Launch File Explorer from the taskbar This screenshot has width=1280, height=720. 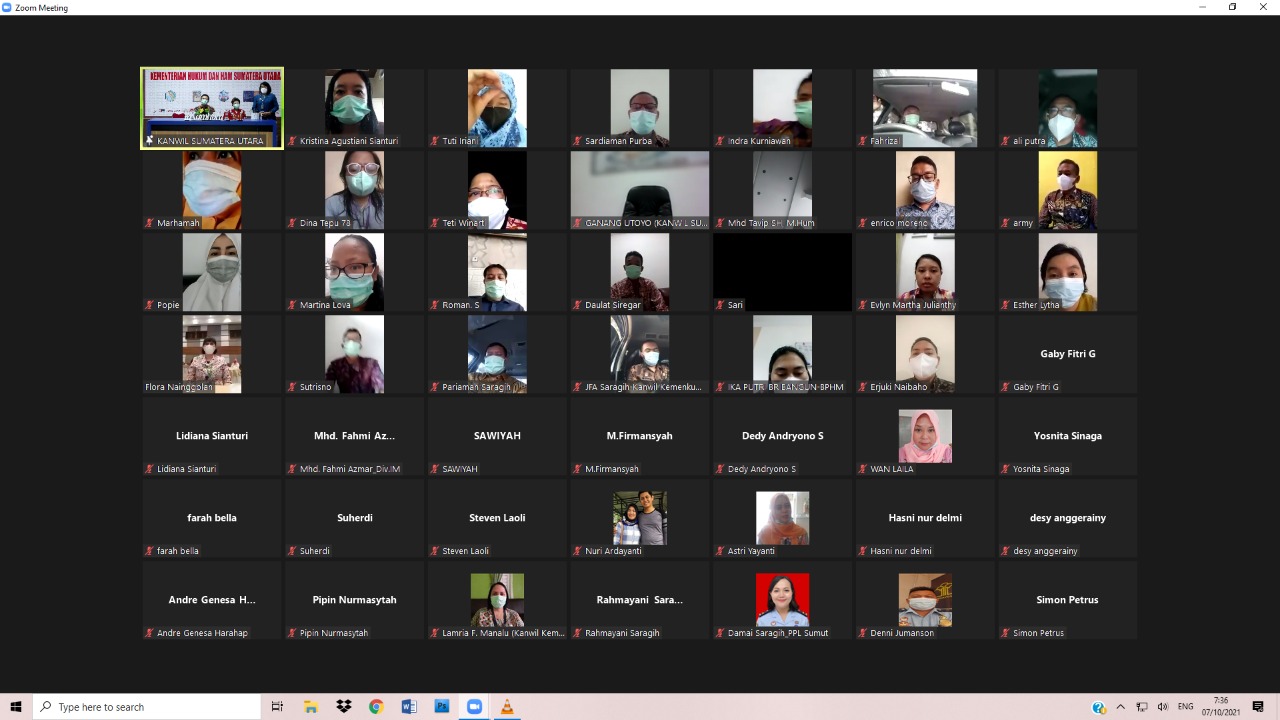click(x=311, y=707)
